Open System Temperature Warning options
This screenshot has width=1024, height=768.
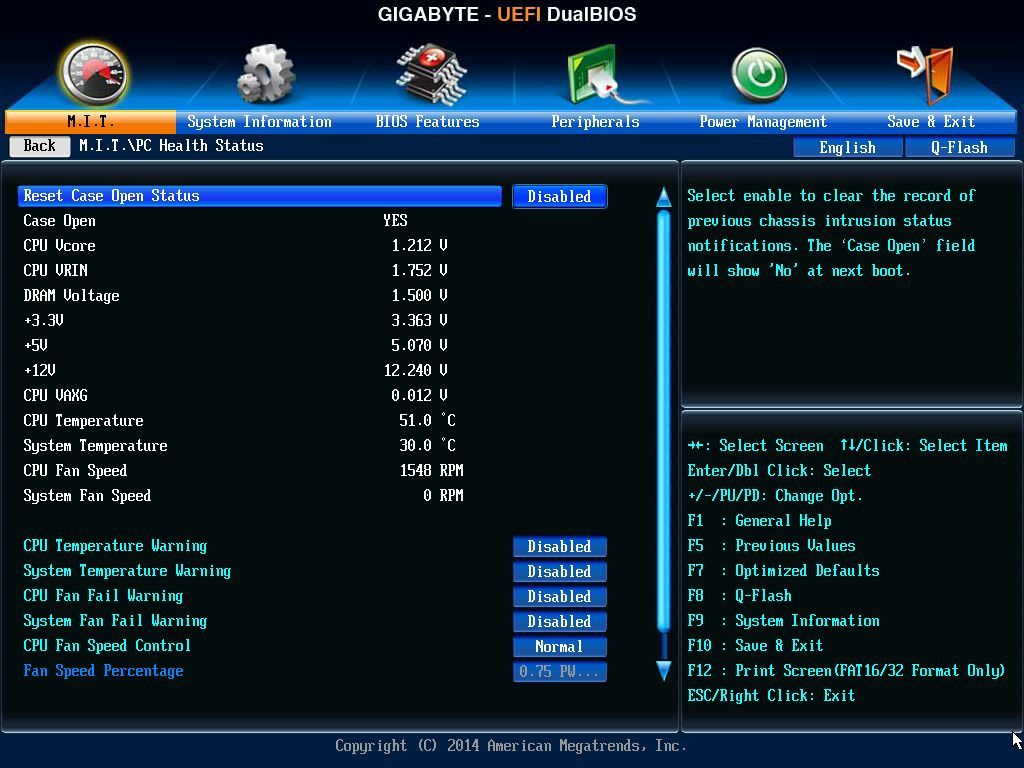click(560, 571)
